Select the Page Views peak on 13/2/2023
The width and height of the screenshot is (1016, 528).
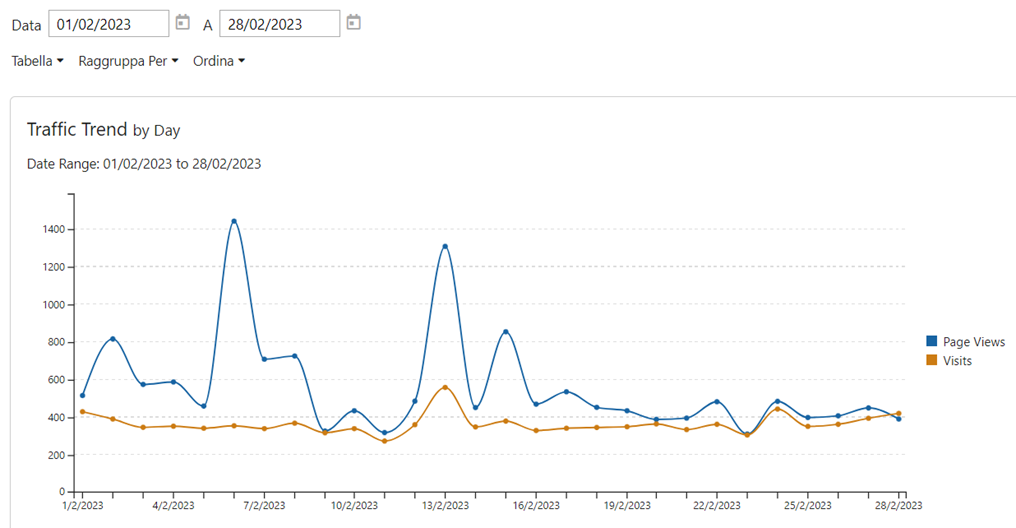pyautogui.click(x=445, y=246)
